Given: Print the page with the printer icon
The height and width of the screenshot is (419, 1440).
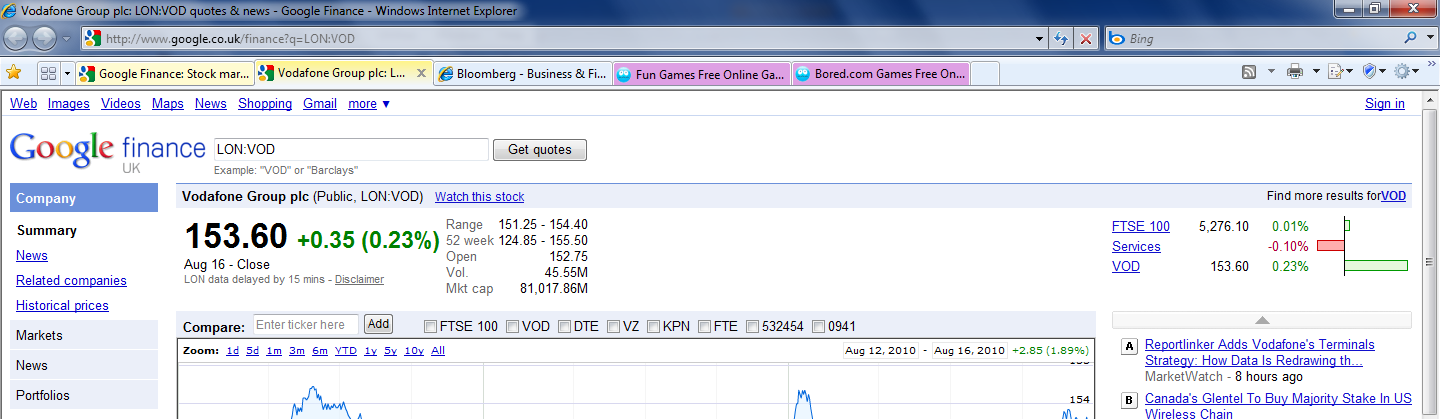Looking at the screenshot, I should click(1295, 72).
